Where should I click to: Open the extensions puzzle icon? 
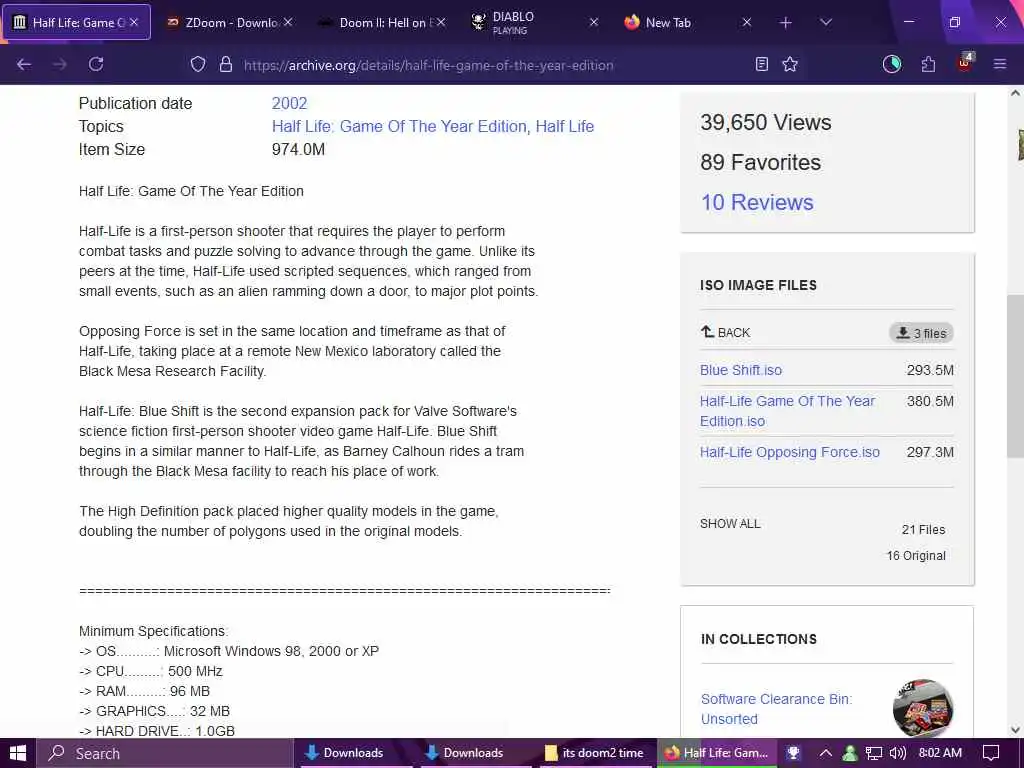point(928,64)
